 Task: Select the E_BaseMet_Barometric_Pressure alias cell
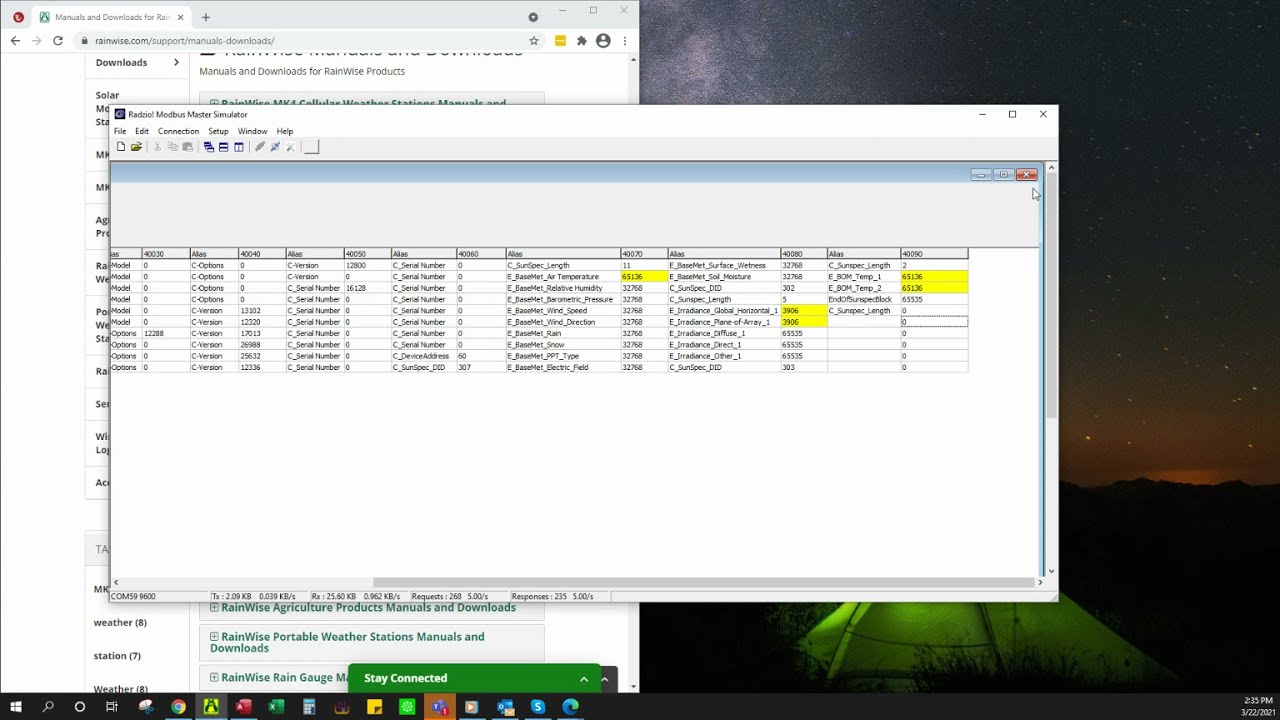pos(563,299)
